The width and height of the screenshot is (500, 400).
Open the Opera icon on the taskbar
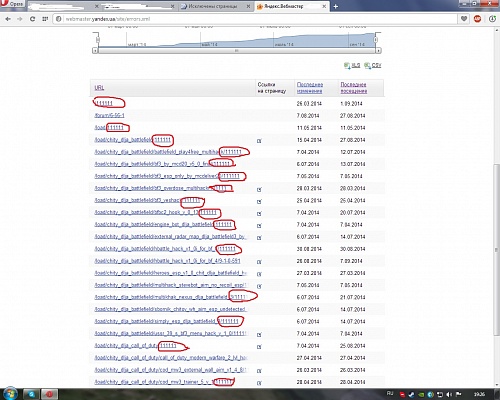[49, 394]
